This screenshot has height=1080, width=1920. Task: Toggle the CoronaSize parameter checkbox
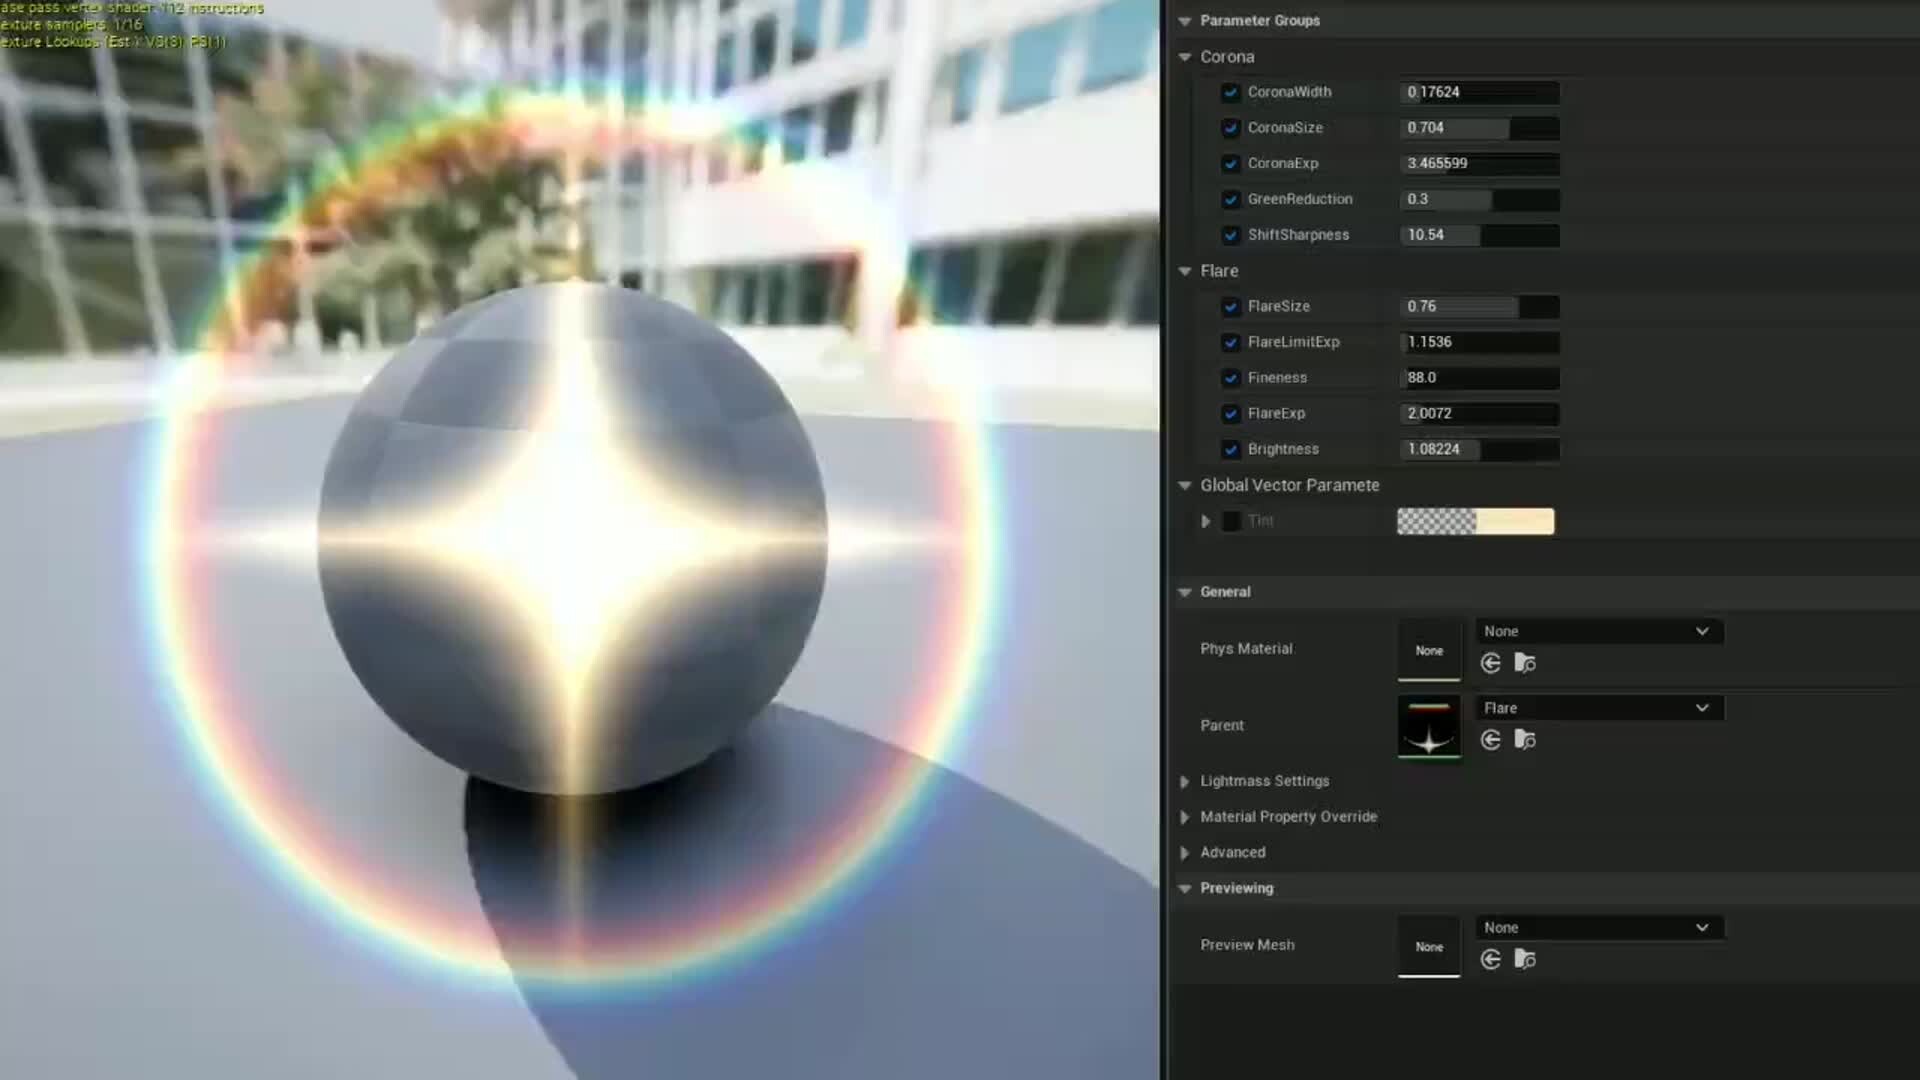coord(1231,128)
